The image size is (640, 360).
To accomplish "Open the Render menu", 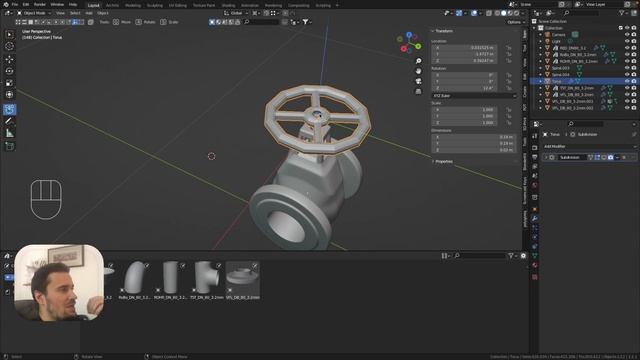I will [40, 4].
